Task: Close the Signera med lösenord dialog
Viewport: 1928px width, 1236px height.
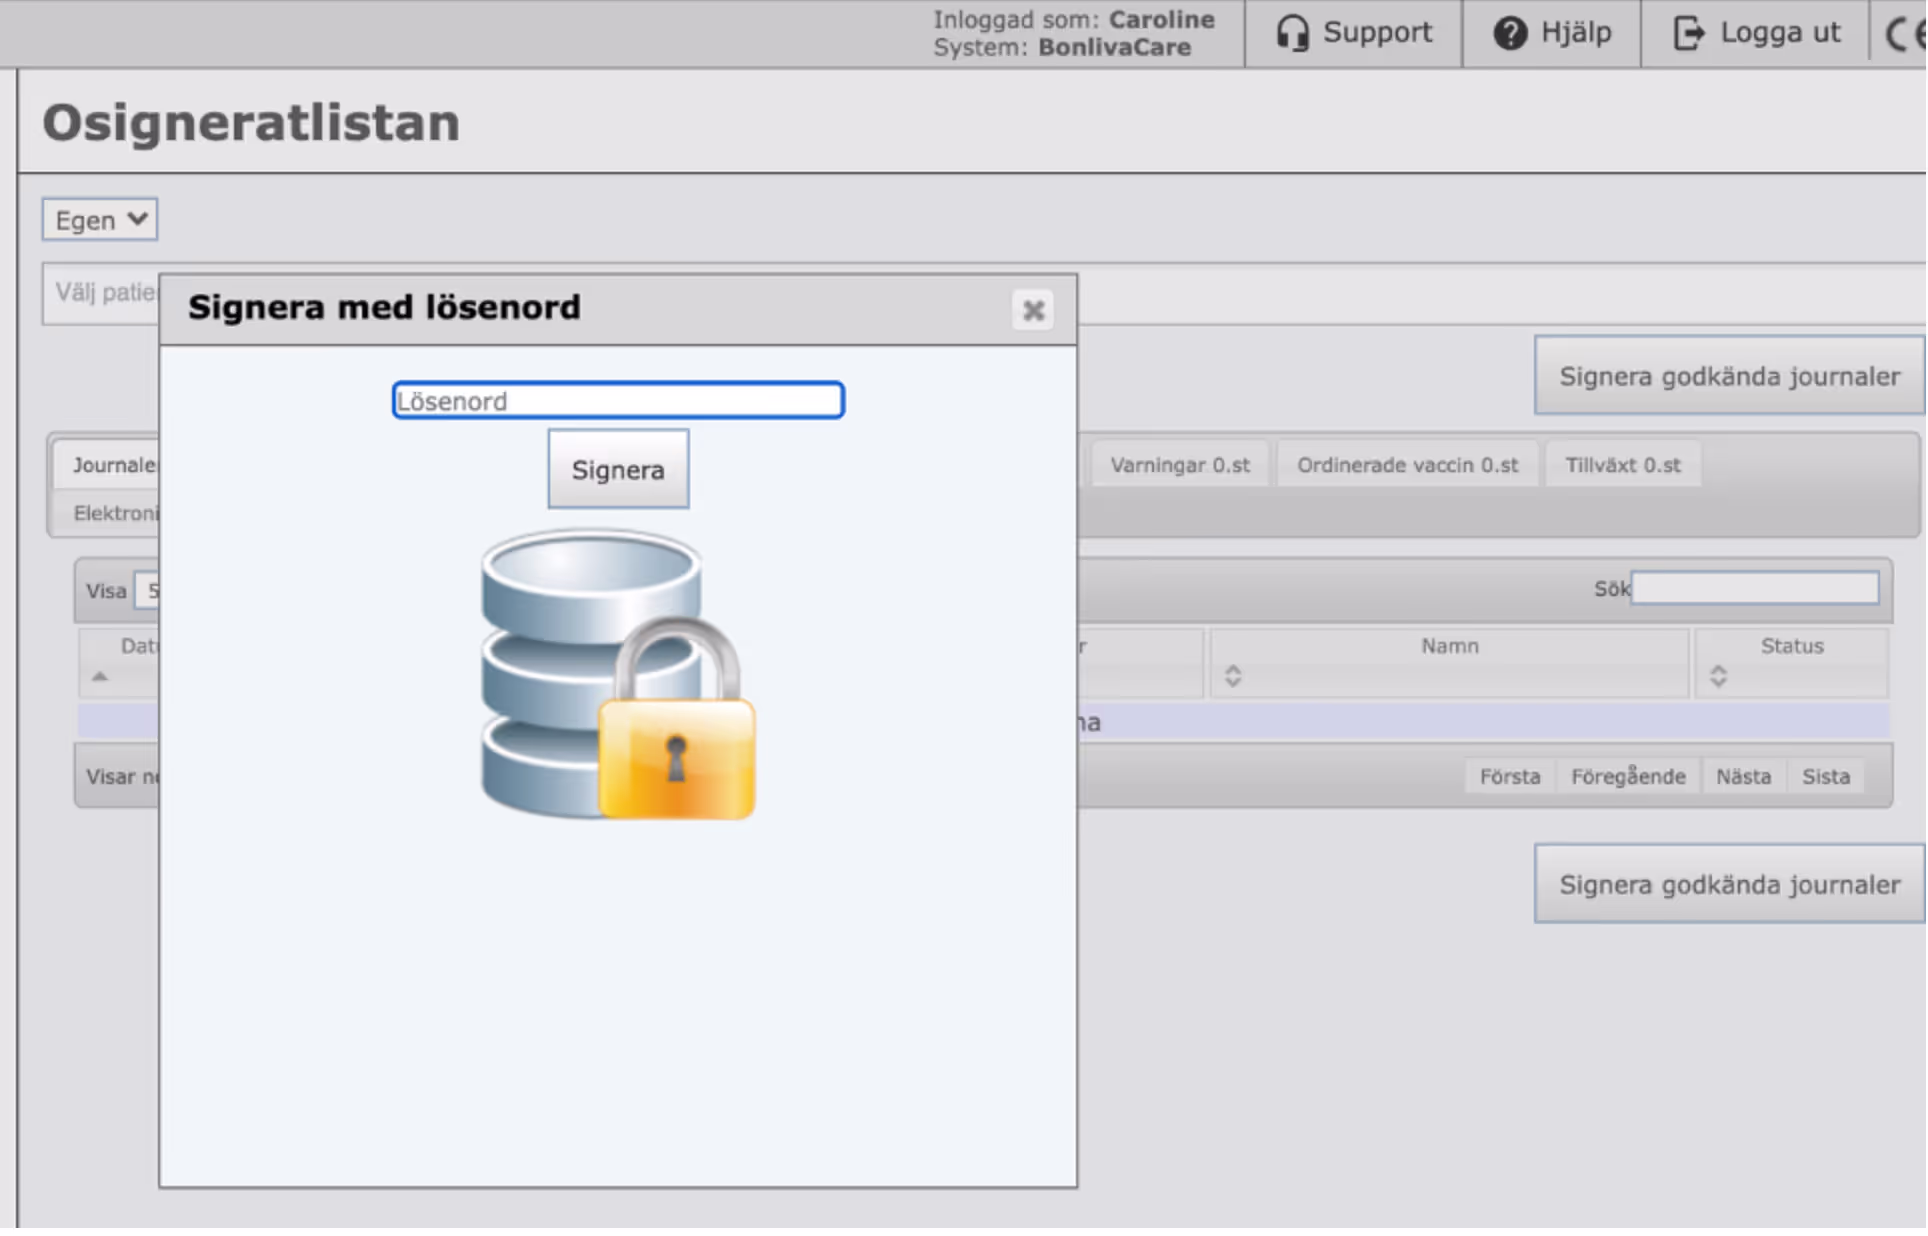Action: 1033,310
